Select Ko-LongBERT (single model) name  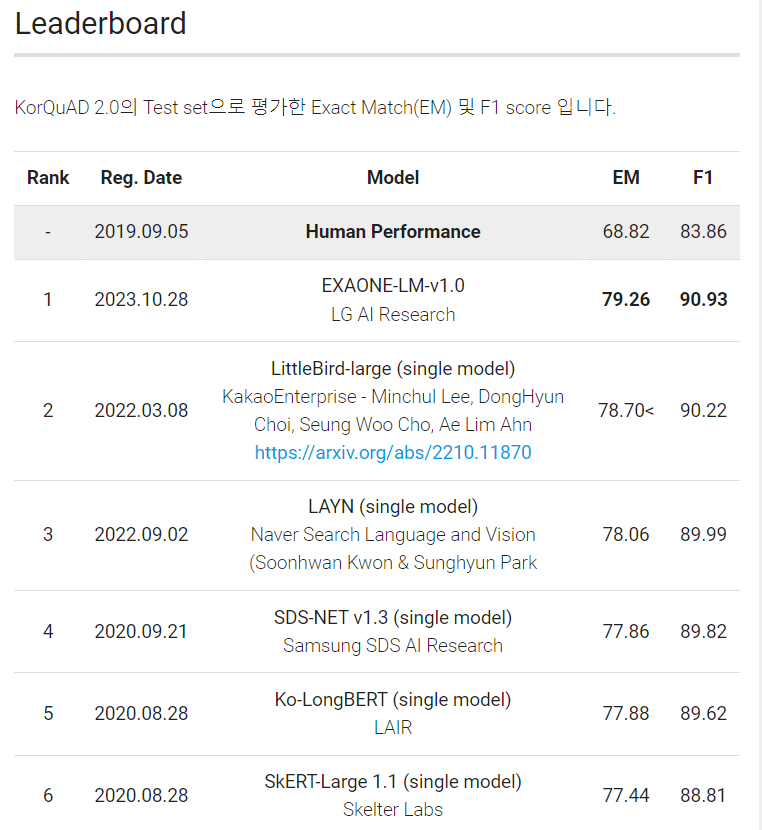(393, 700)
